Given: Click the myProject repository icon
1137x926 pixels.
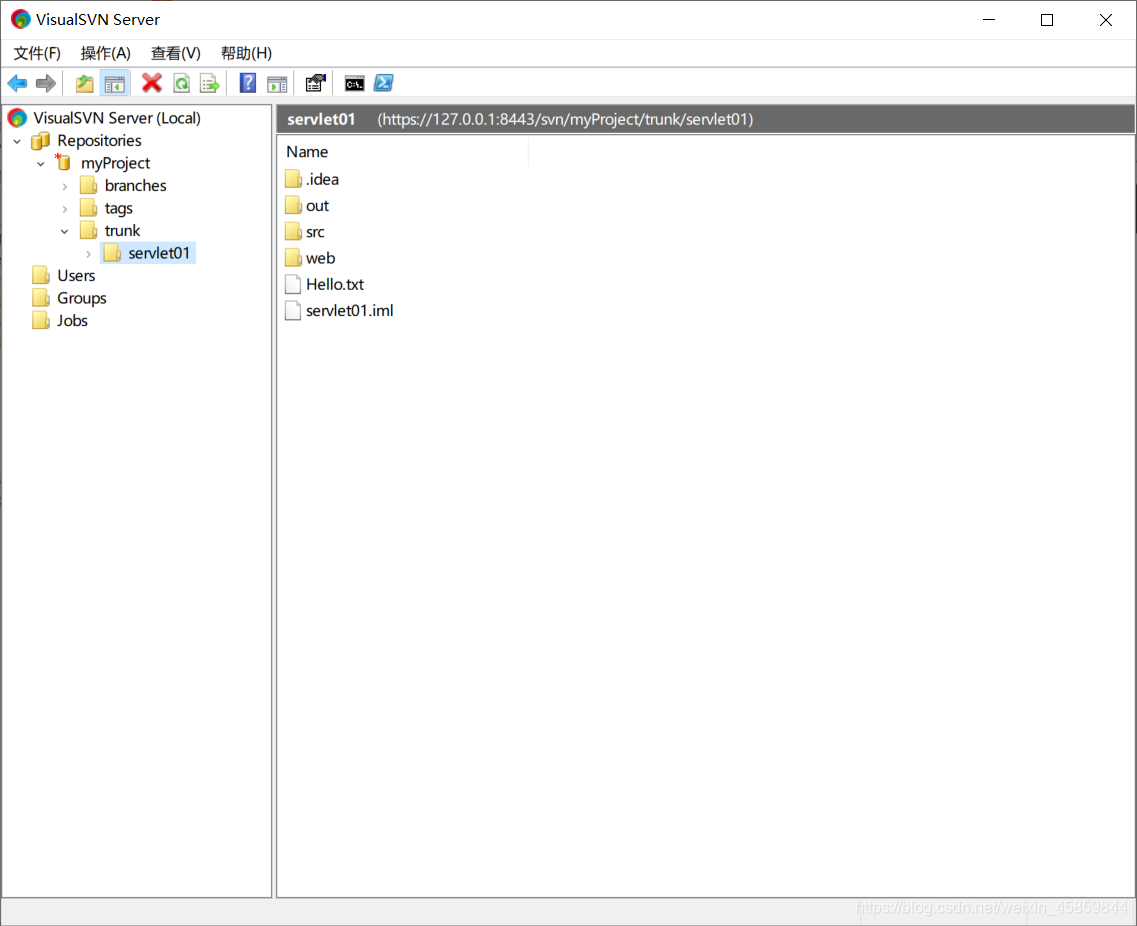Looking at the screenshot, I should tap(64, 162).
